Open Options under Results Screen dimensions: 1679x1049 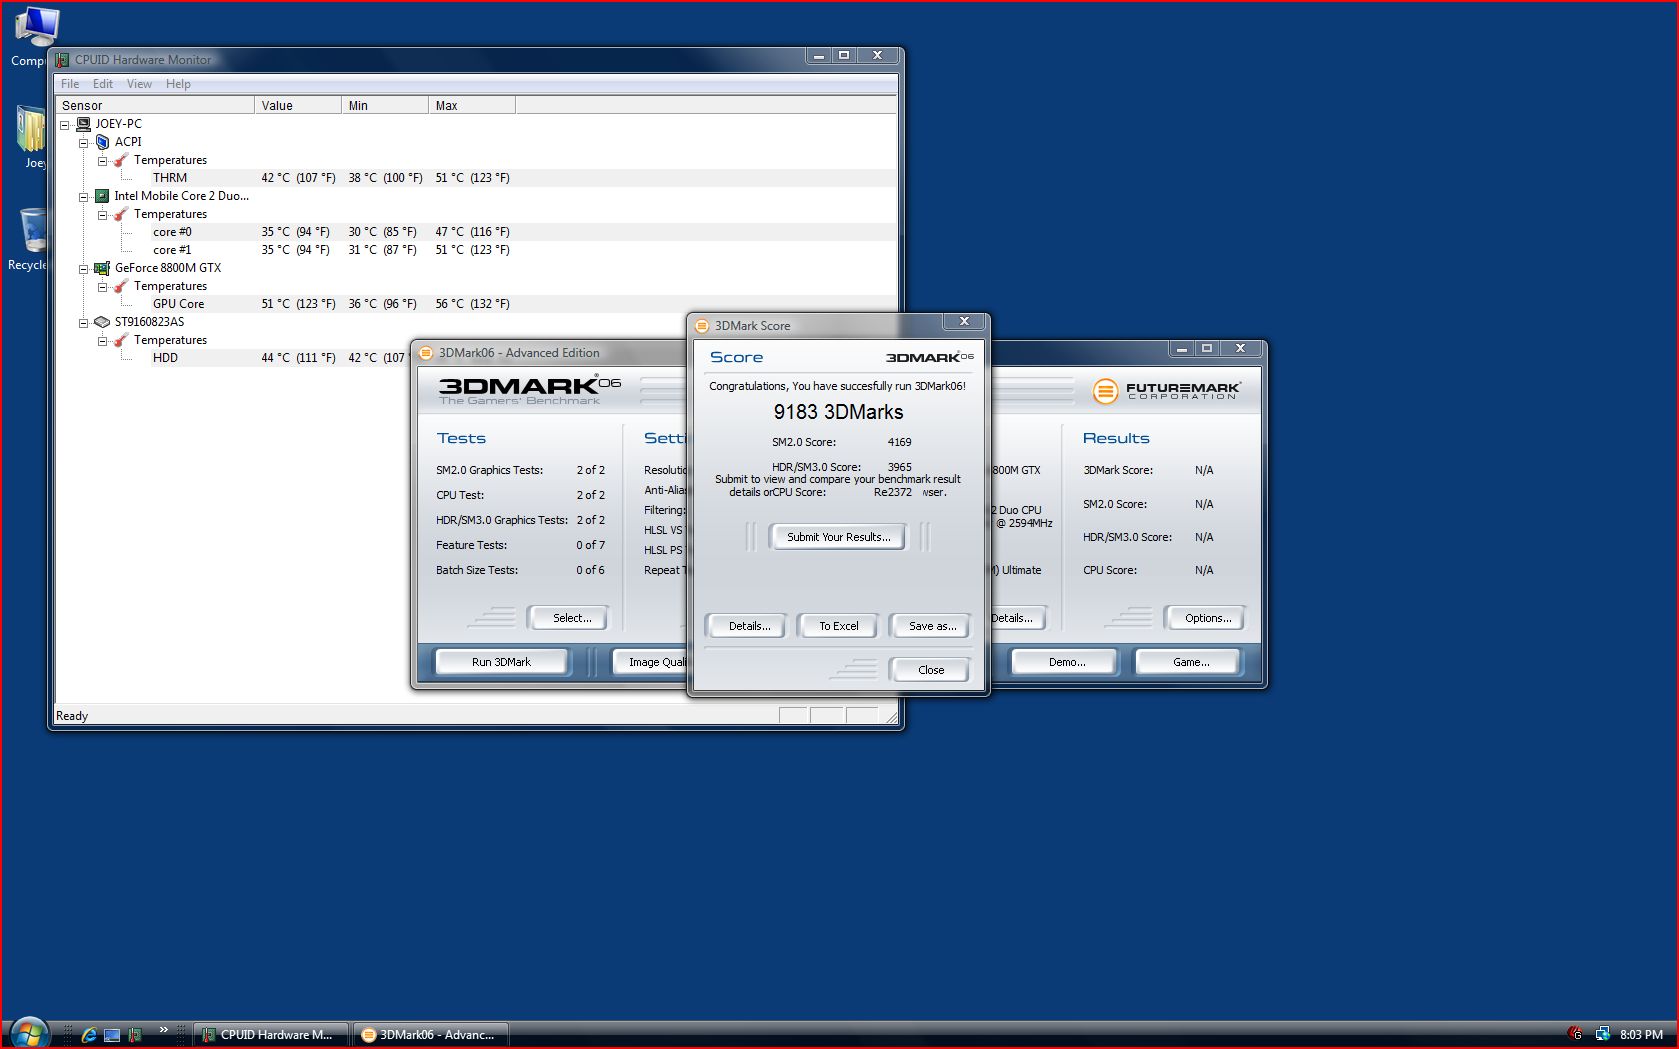click(x=1207, y=618)
